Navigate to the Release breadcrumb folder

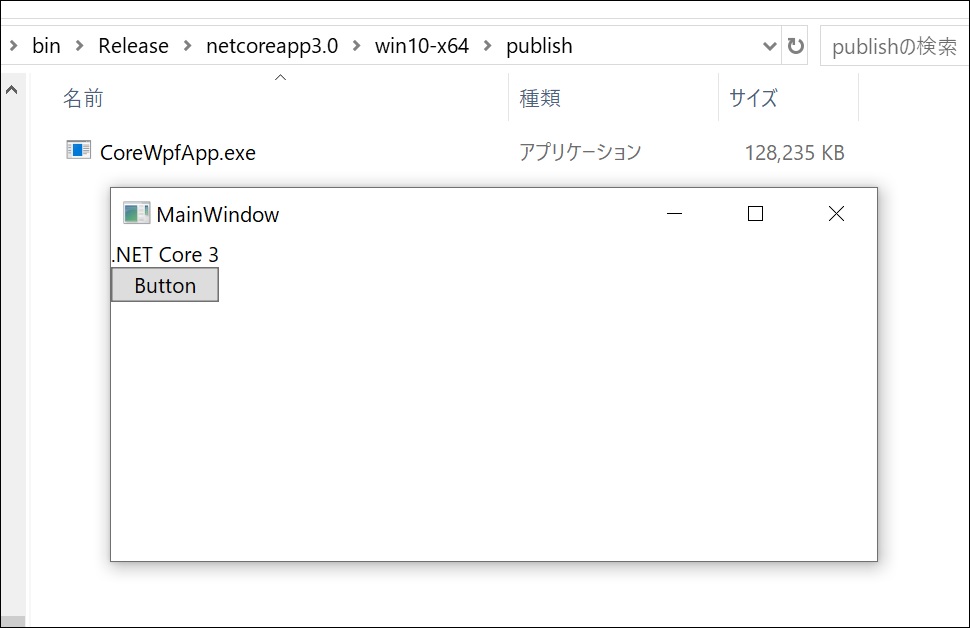tap(133, 46)
